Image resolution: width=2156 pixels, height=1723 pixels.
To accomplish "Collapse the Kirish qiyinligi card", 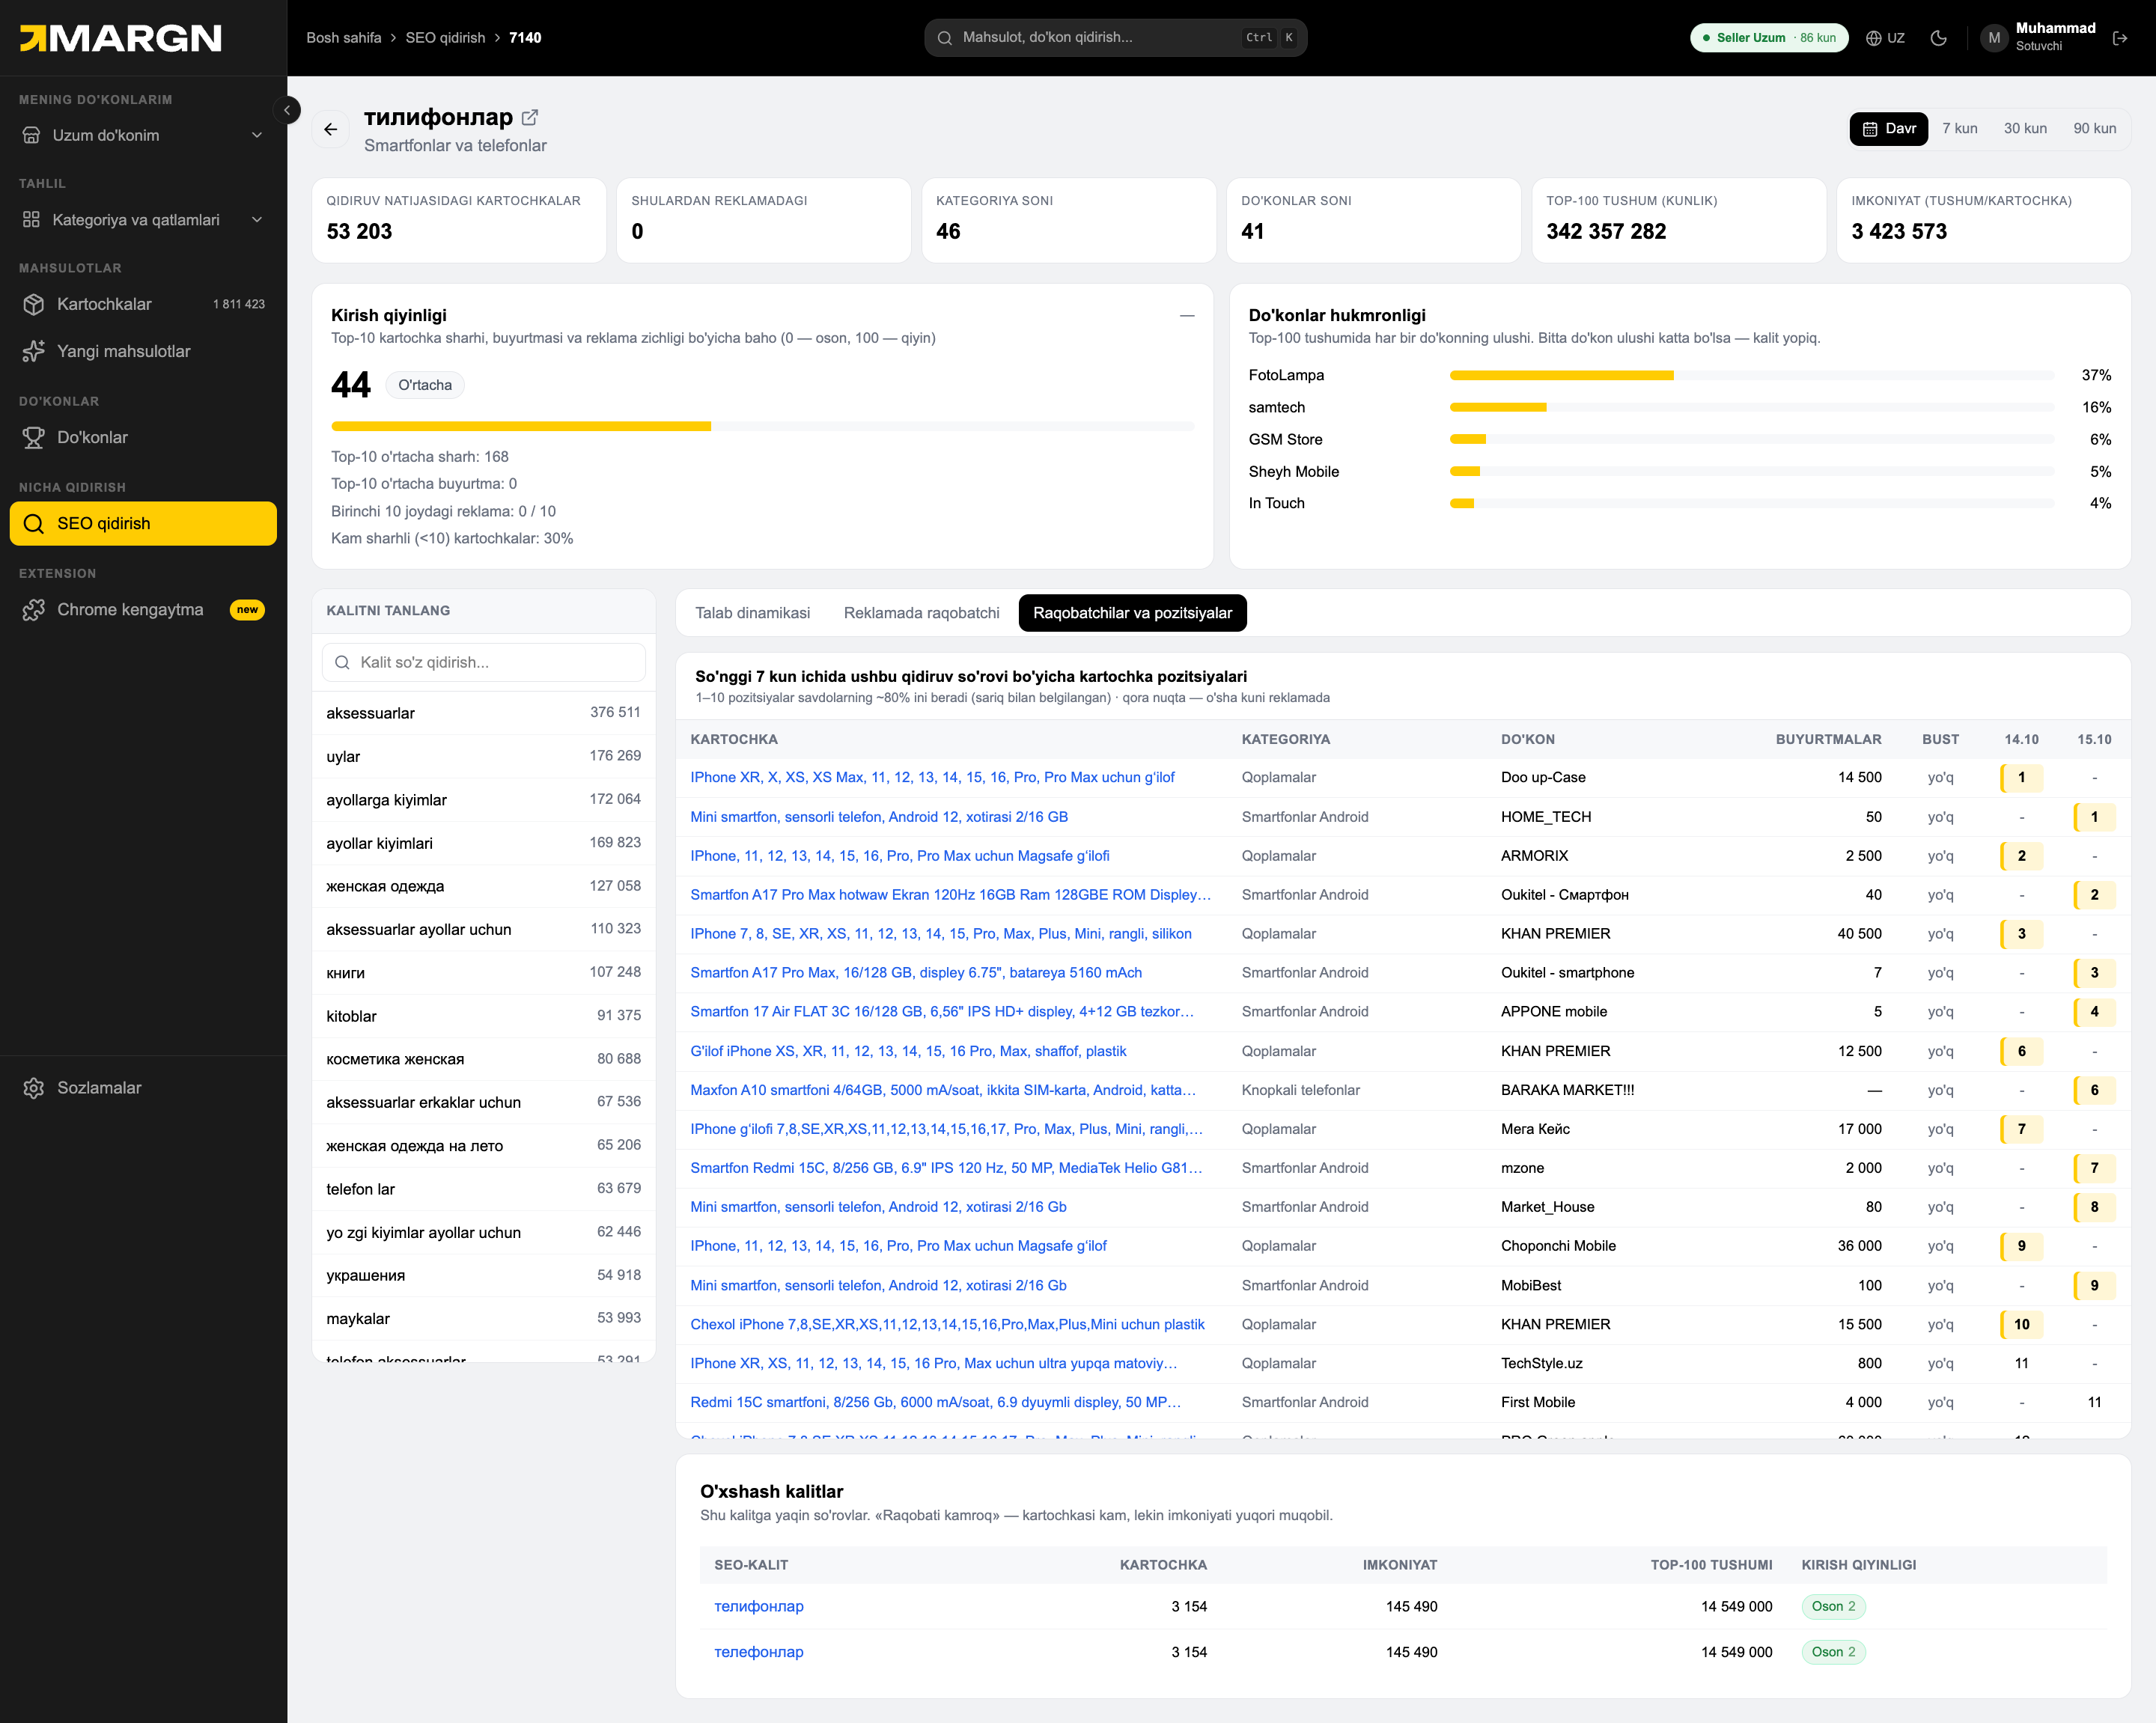I will pos(1187,315).
